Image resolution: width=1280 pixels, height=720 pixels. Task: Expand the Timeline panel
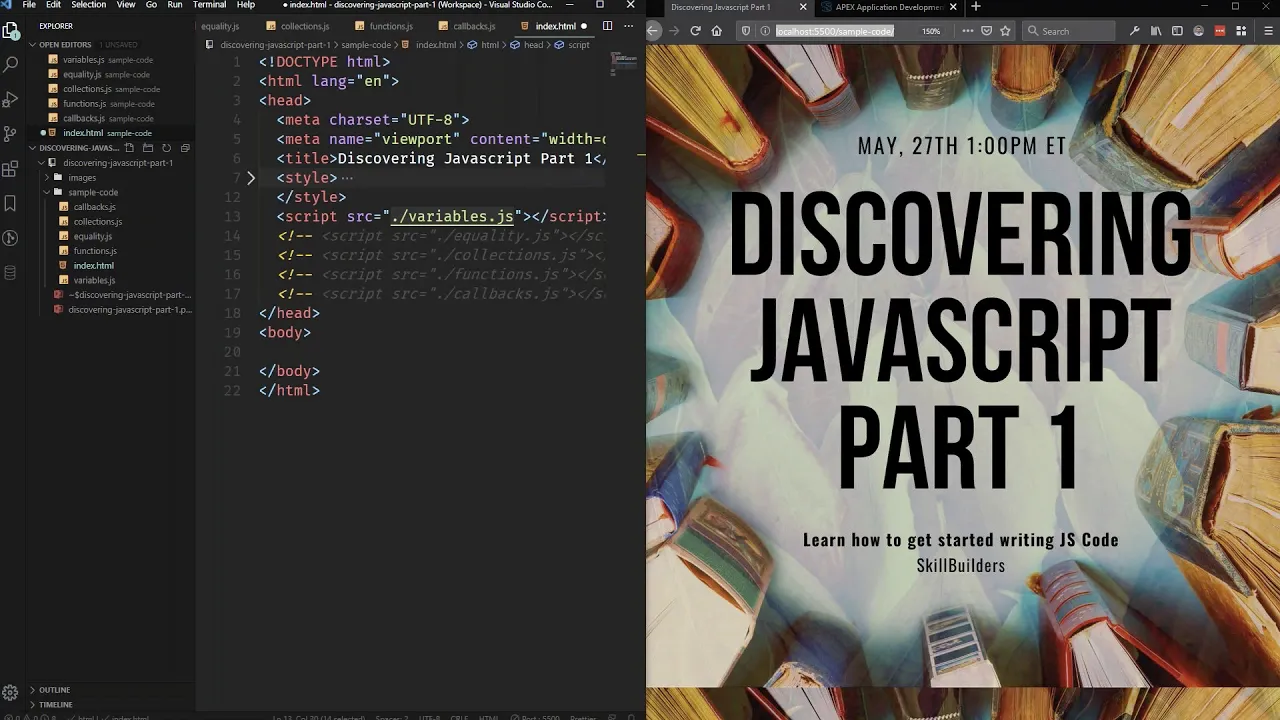(x=54, y=705)
